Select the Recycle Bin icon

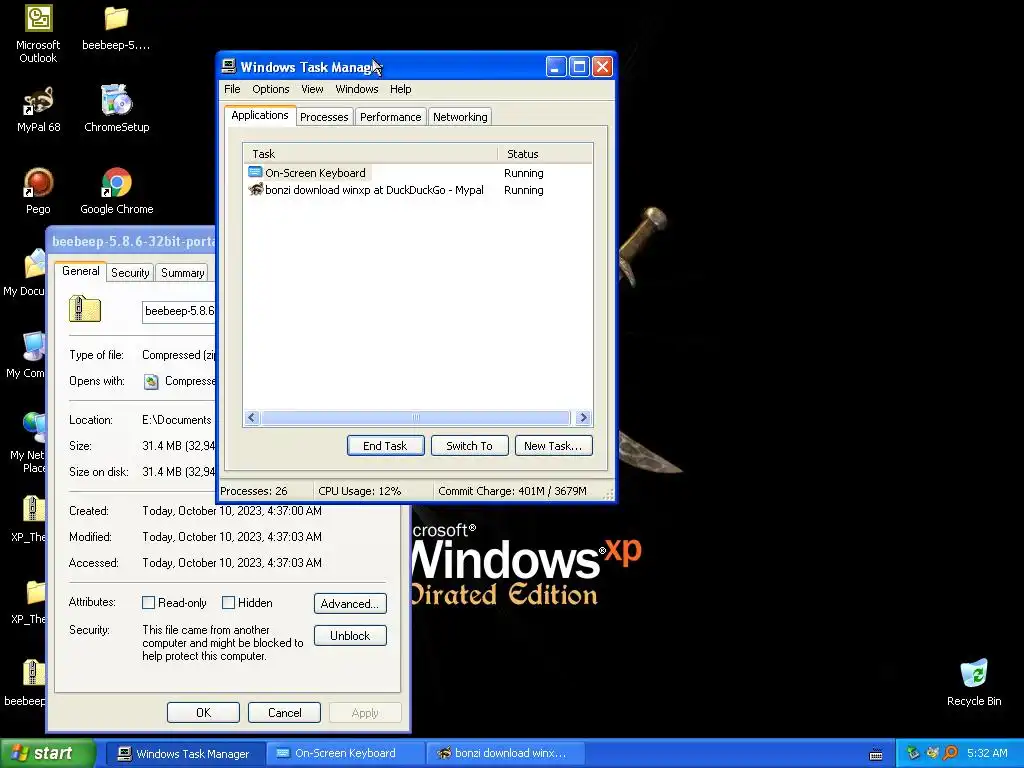(974, 673)
